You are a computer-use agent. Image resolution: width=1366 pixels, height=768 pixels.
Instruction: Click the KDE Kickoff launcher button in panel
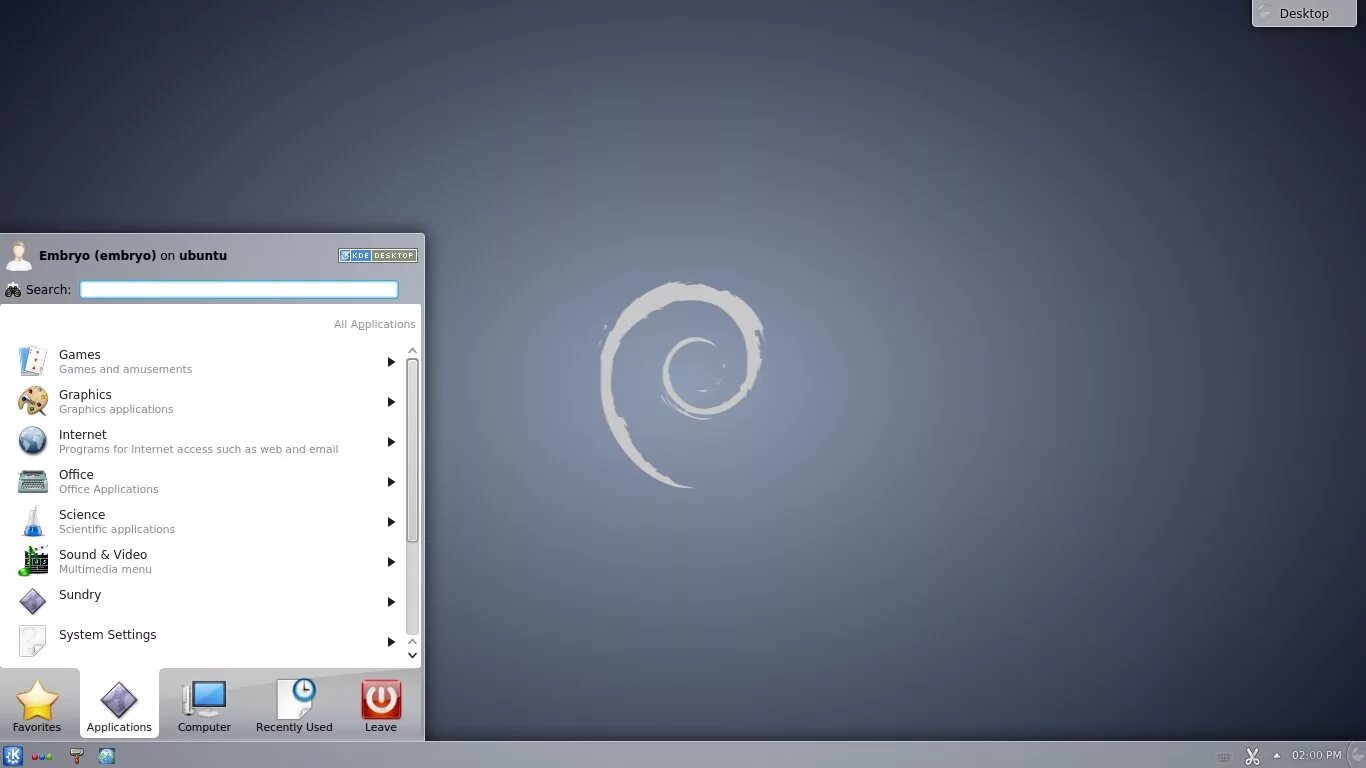tap(13, 756)
